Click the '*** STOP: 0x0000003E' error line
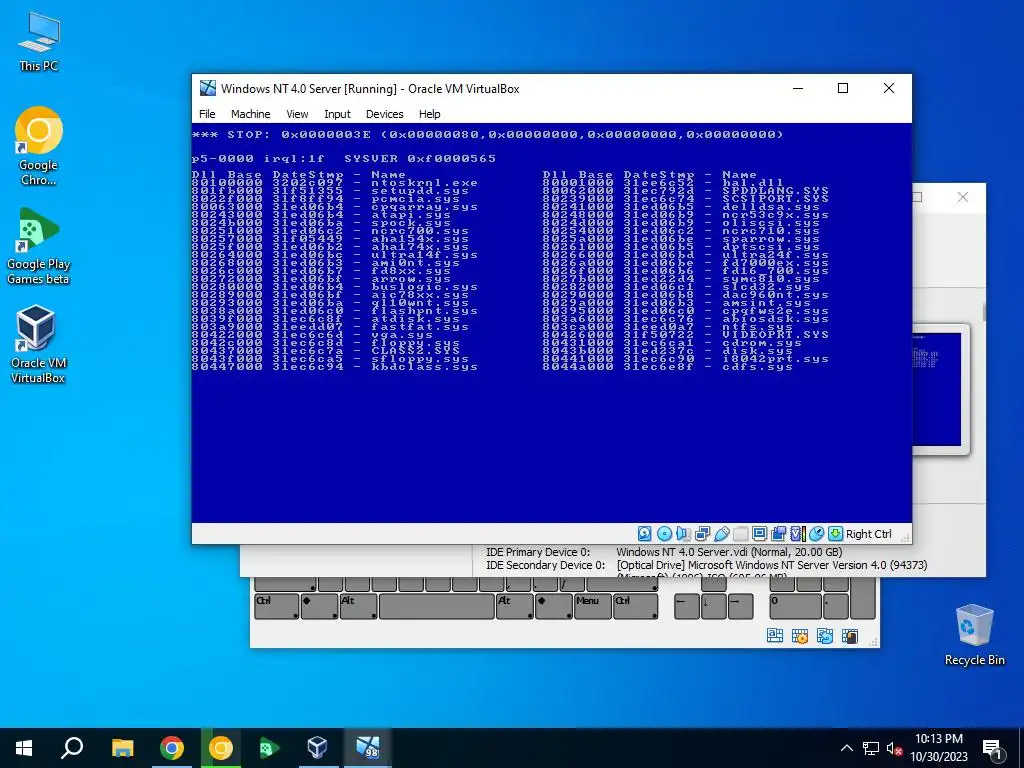Viewport: 1024px width, 768px height. tap(487, 135)
